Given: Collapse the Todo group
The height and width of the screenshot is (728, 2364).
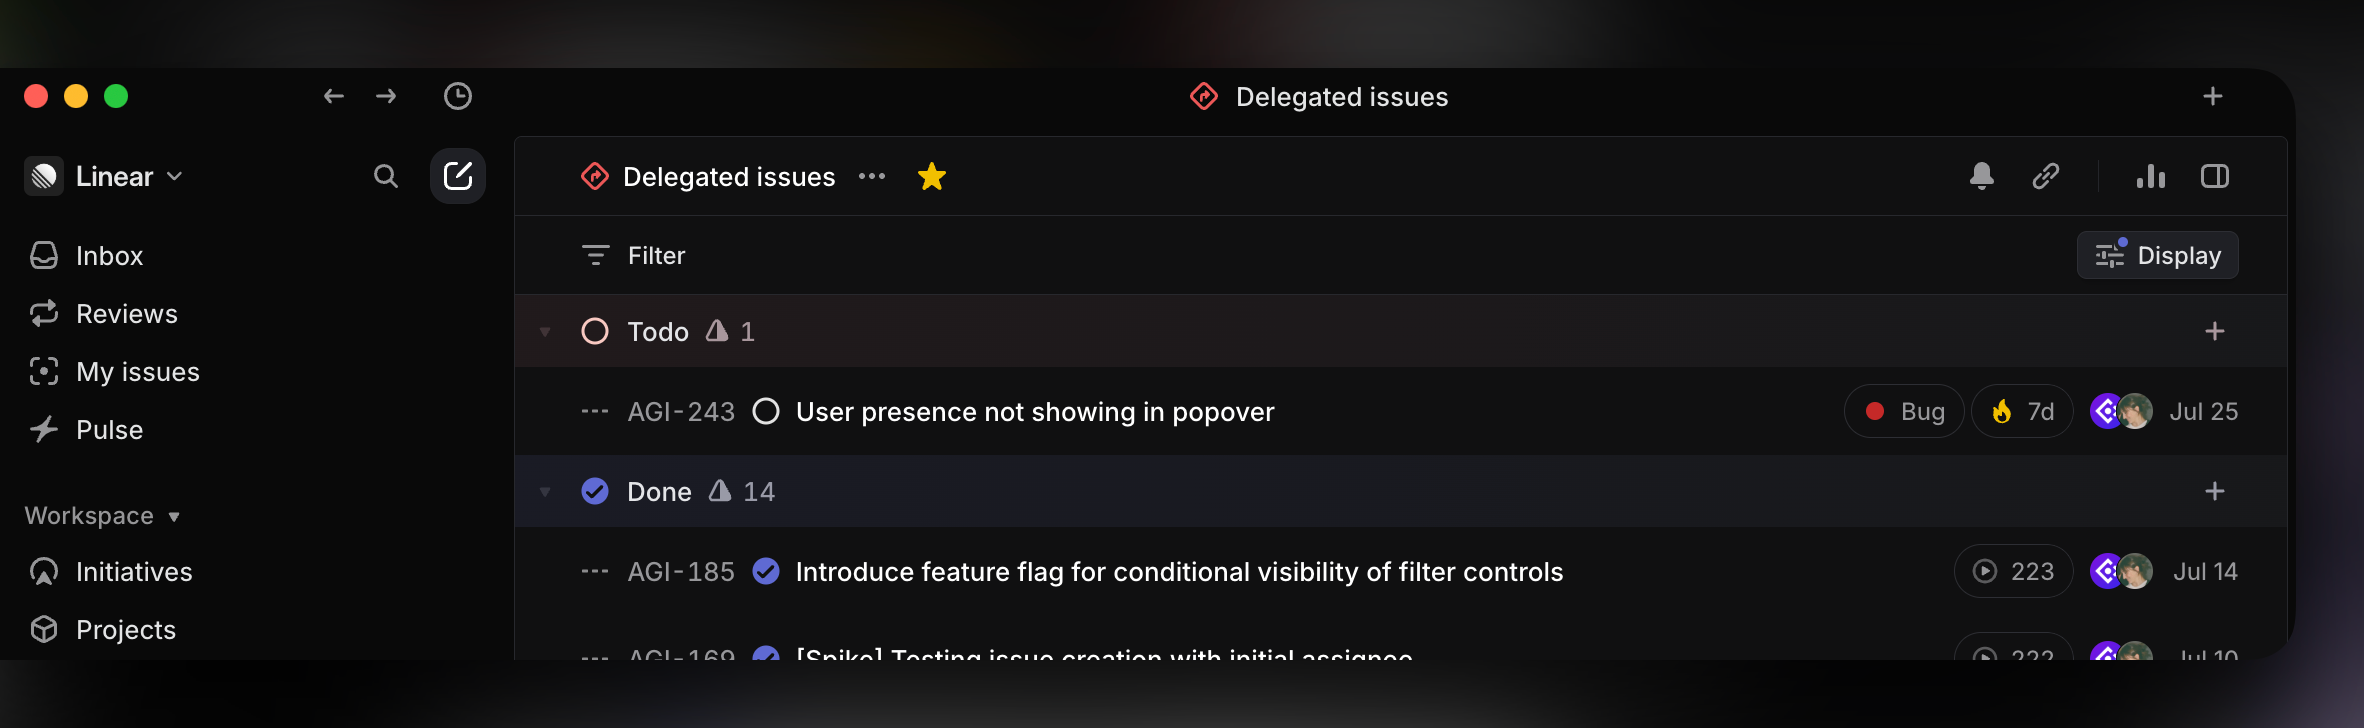Looking at the screenshot, I should [545, 331].
